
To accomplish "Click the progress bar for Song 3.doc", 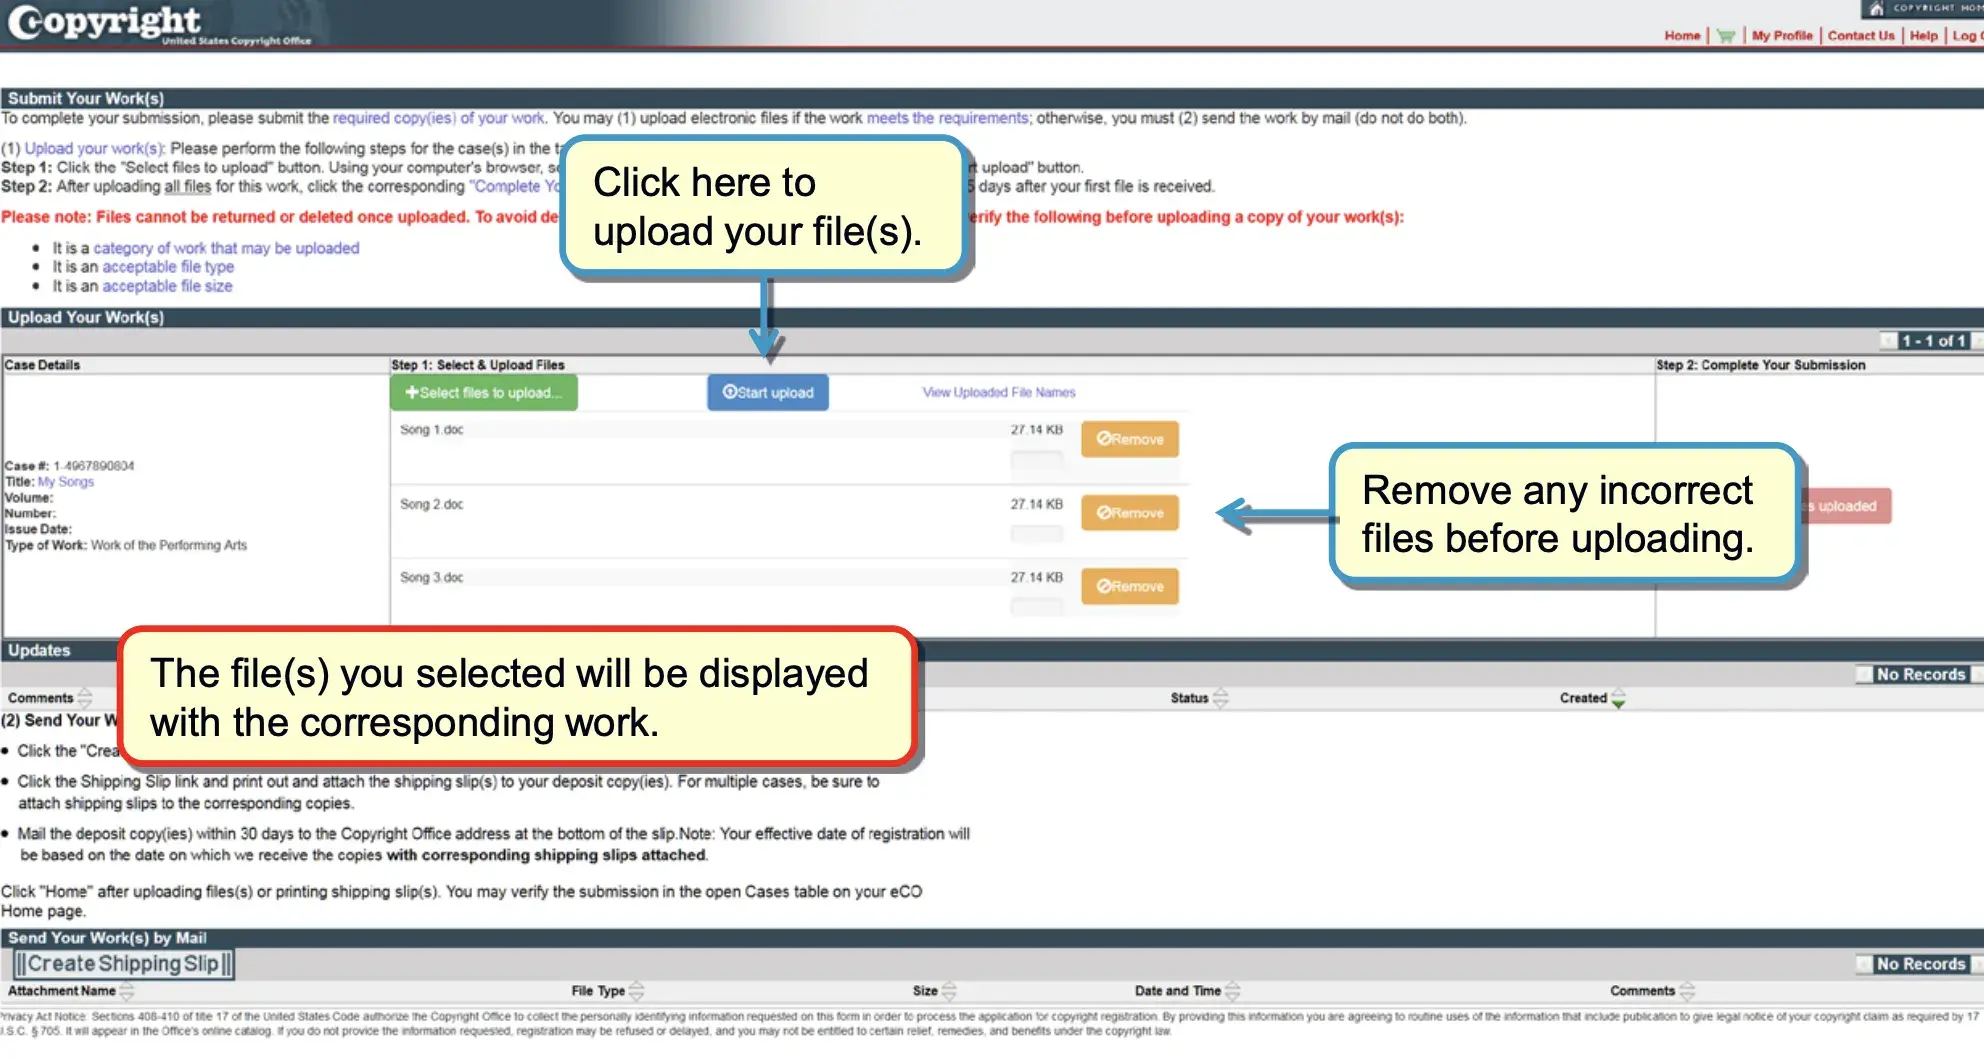I will click(1036, 607).
